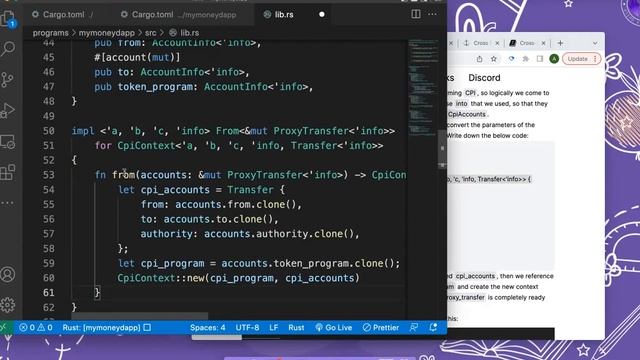This screenshot has height=360, width=640.
Task: Open the remote window indicator in status bar
Action: [5, 327]
